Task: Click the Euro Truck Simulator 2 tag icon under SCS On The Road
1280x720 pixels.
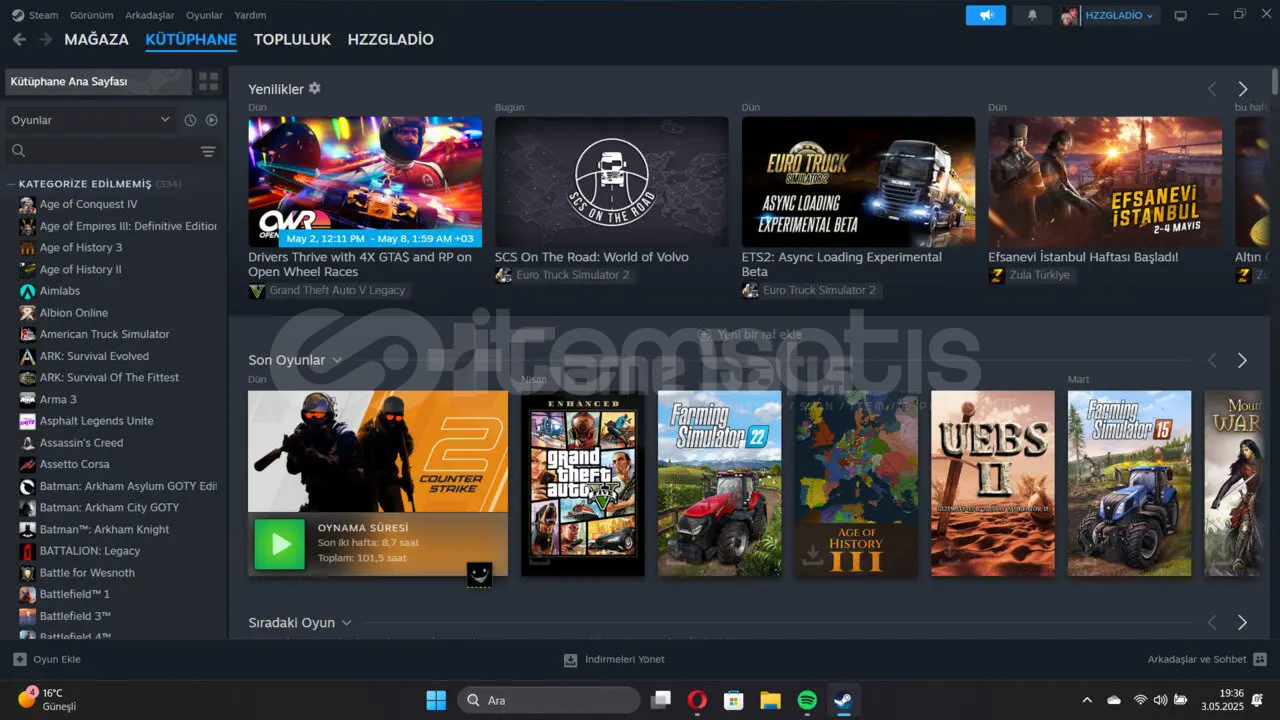Action: click(x=503, y=275)
